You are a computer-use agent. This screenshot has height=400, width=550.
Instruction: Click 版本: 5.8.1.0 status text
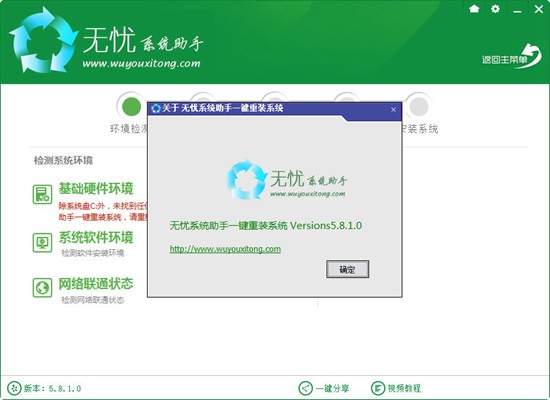53,388
